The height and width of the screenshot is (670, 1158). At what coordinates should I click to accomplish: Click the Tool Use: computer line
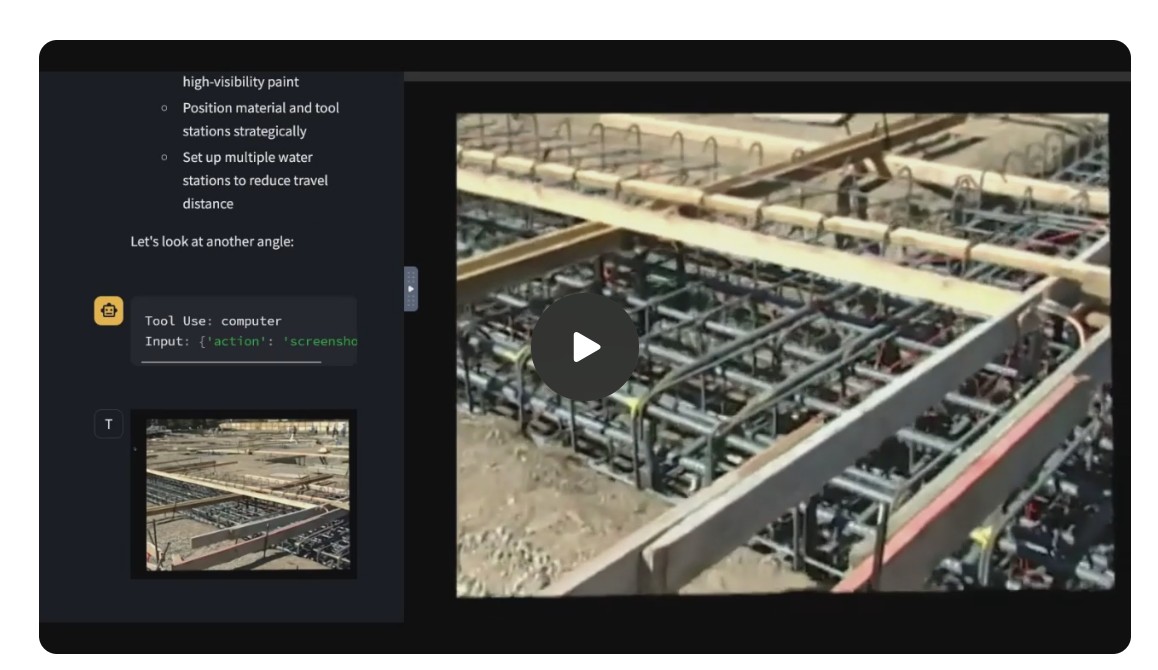(213, 321)
